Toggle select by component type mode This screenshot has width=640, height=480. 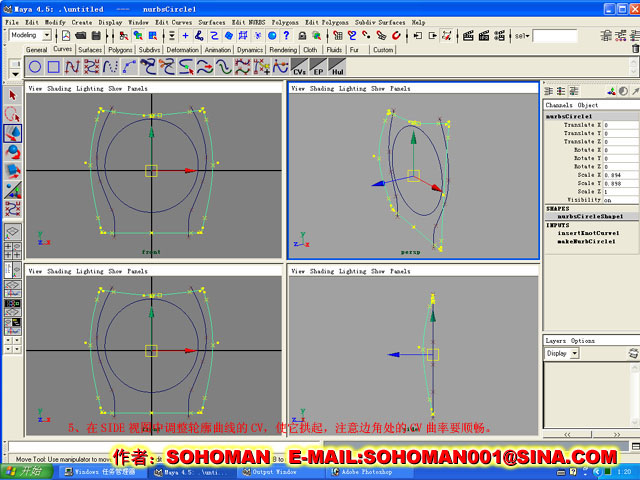(153, 36)
